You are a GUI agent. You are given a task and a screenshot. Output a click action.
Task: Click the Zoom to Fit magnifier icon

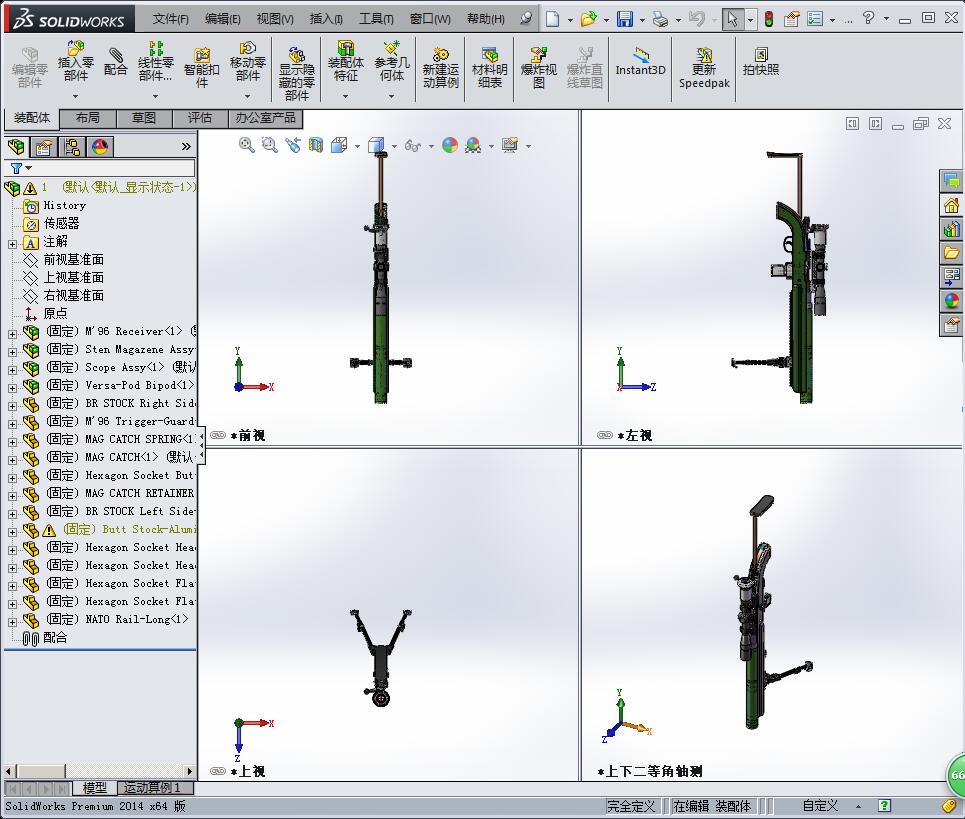click(x=247, y=145)
